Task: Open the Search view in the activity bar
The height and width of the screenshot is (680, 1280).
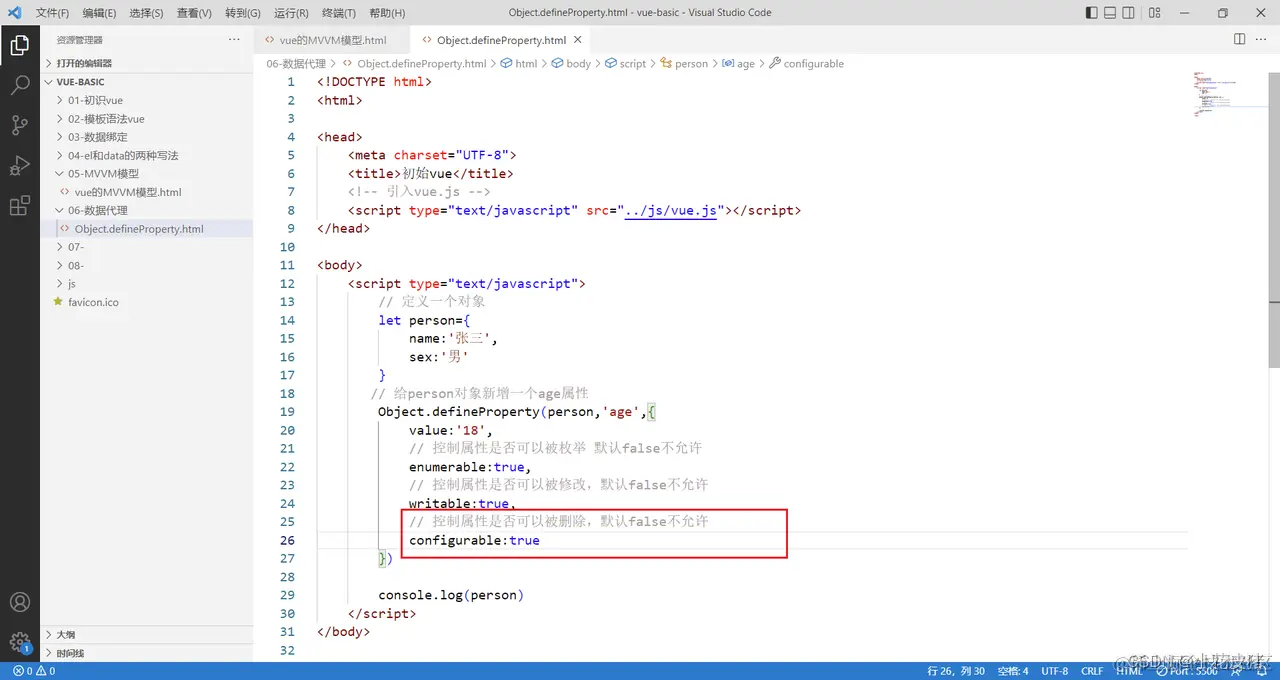Action: click(x=19, y=84)
